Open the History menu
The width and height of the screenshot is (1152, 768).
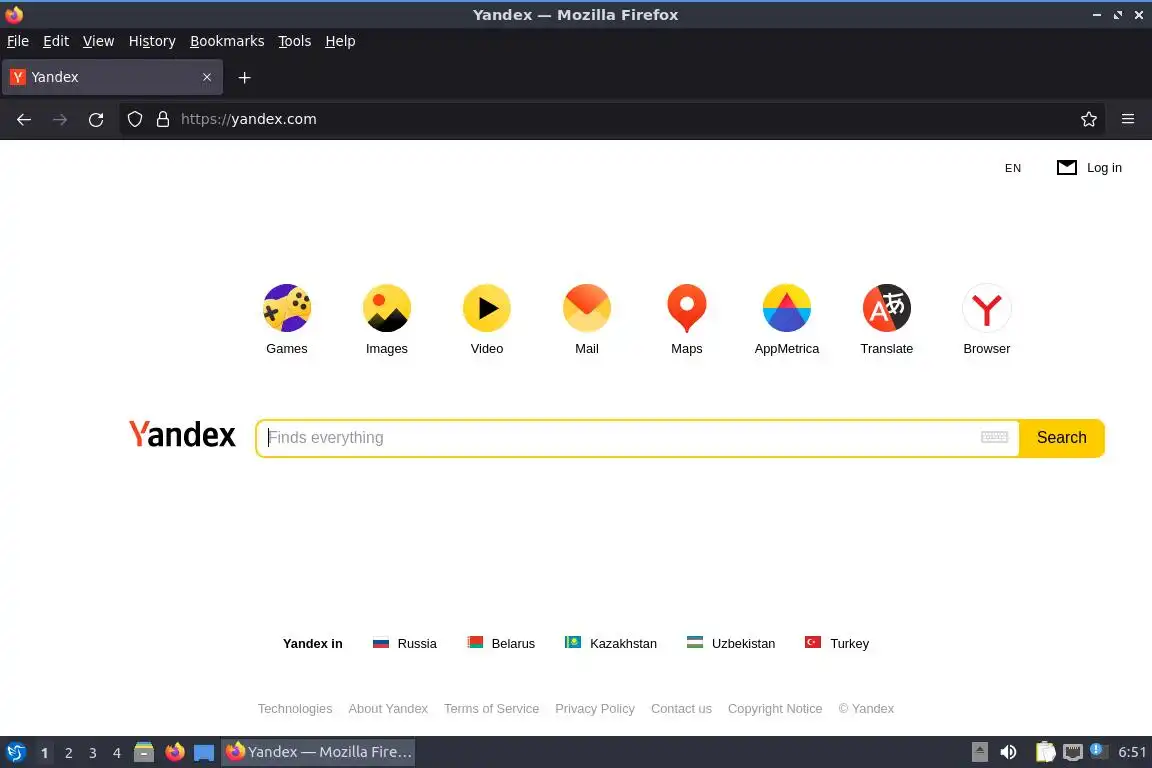click(152, 41)
